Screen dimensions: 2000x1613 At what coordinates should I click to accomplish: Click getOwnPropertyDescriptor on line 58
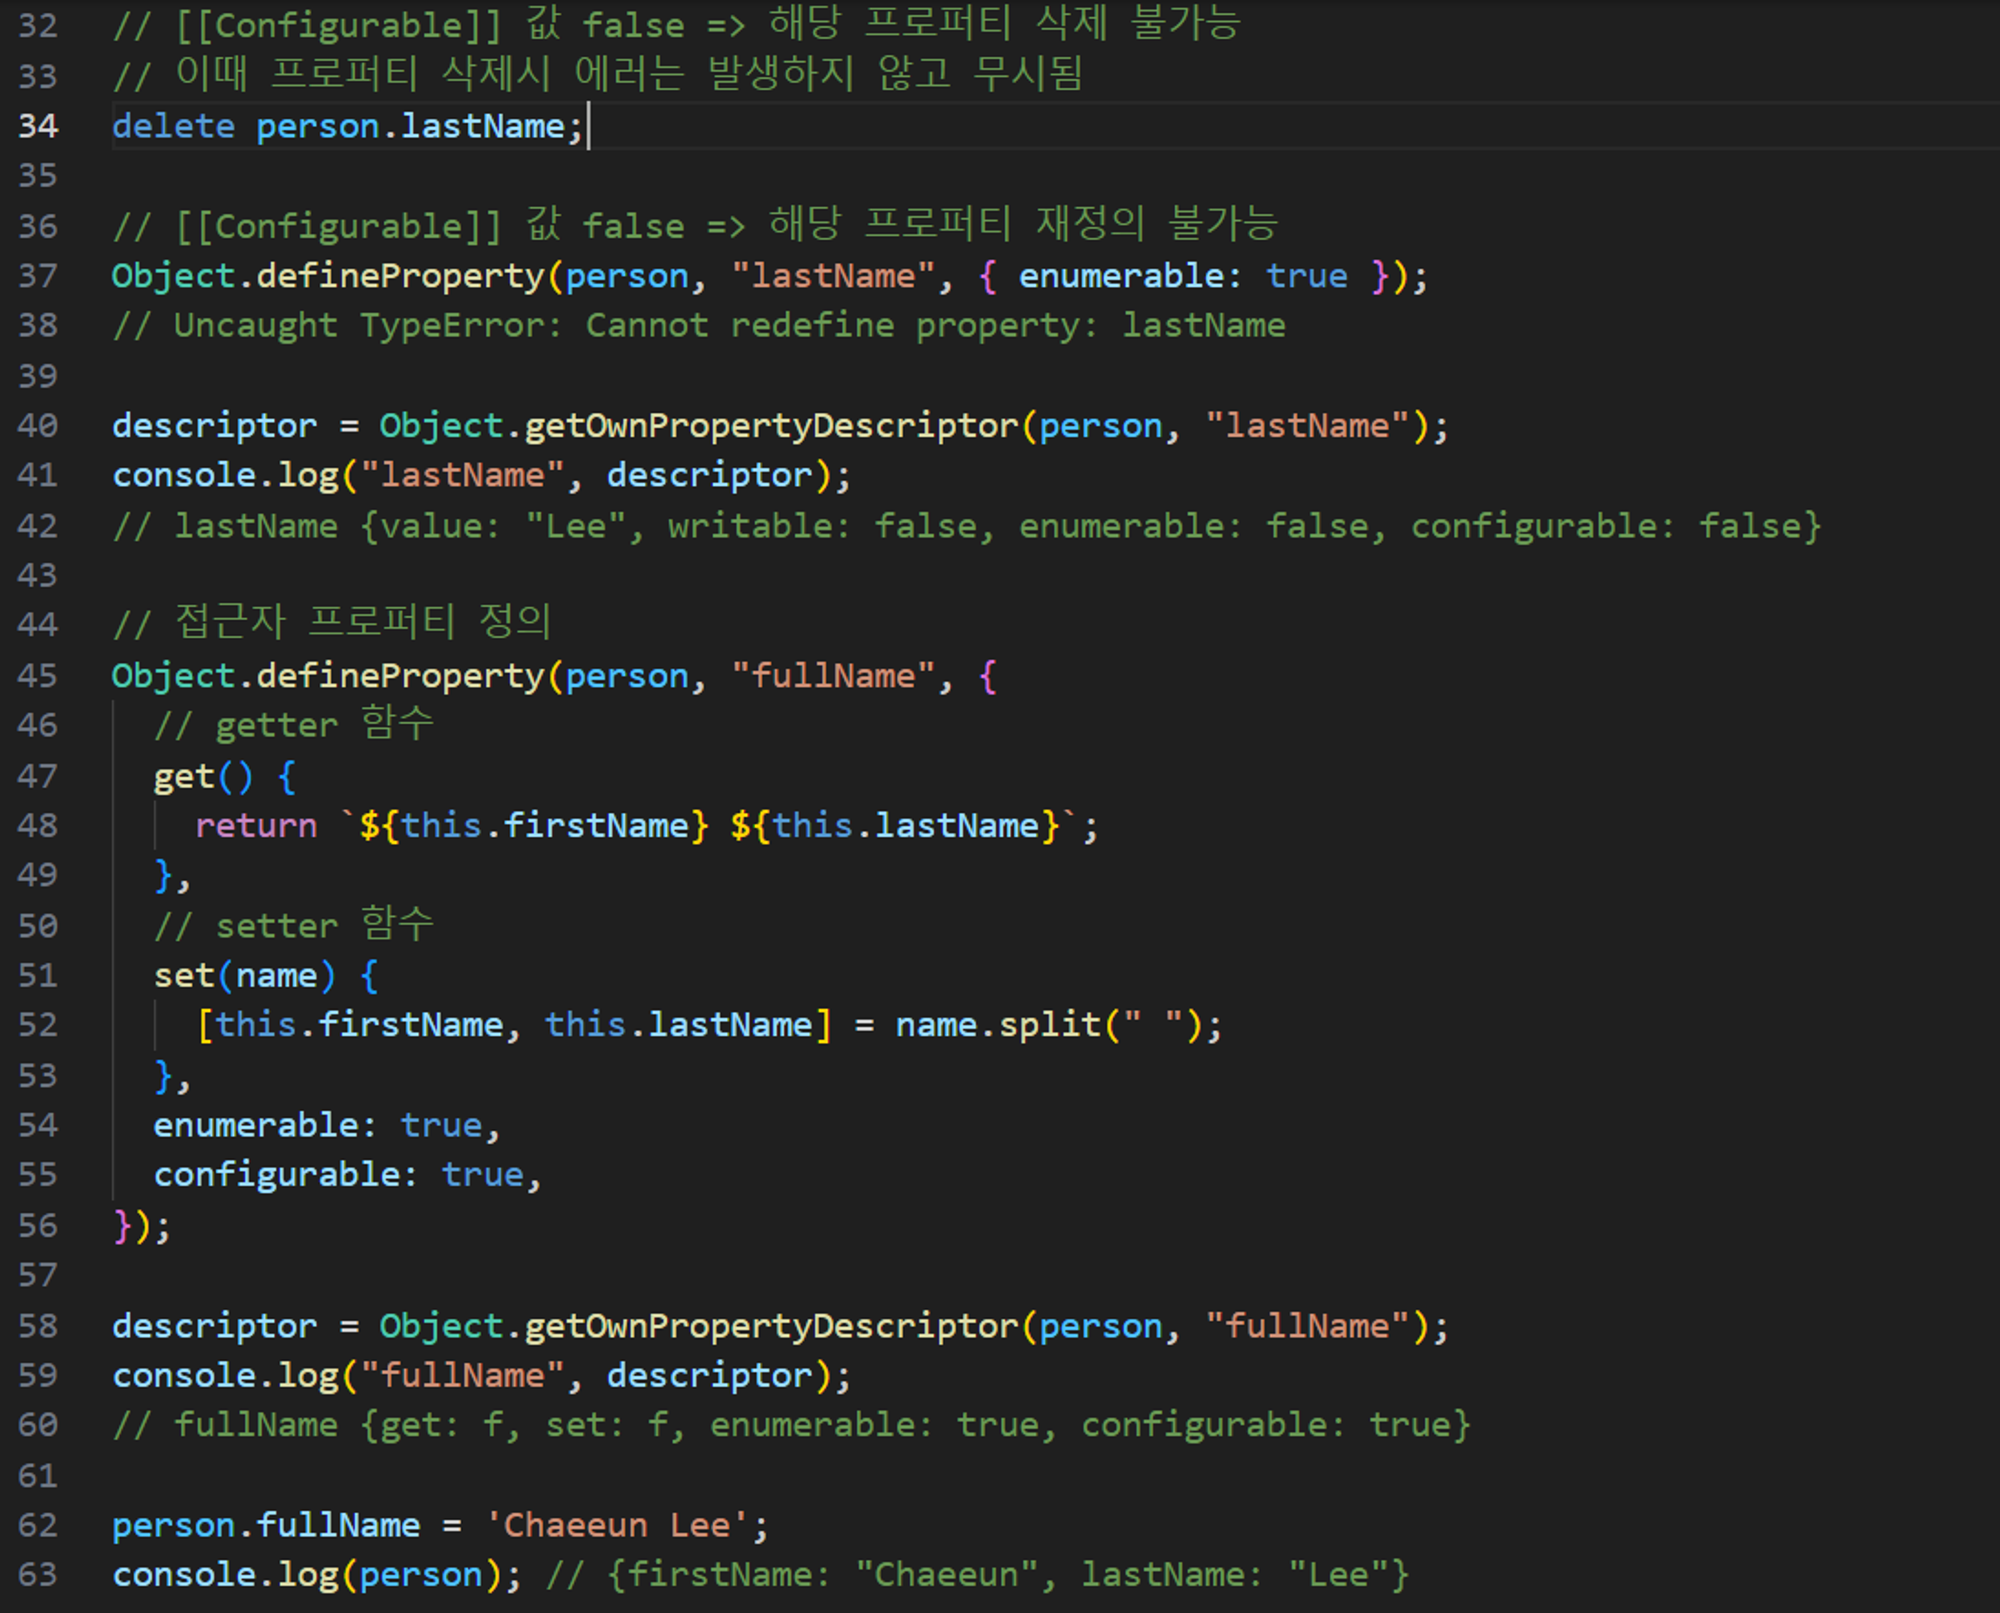point(770,1326)
